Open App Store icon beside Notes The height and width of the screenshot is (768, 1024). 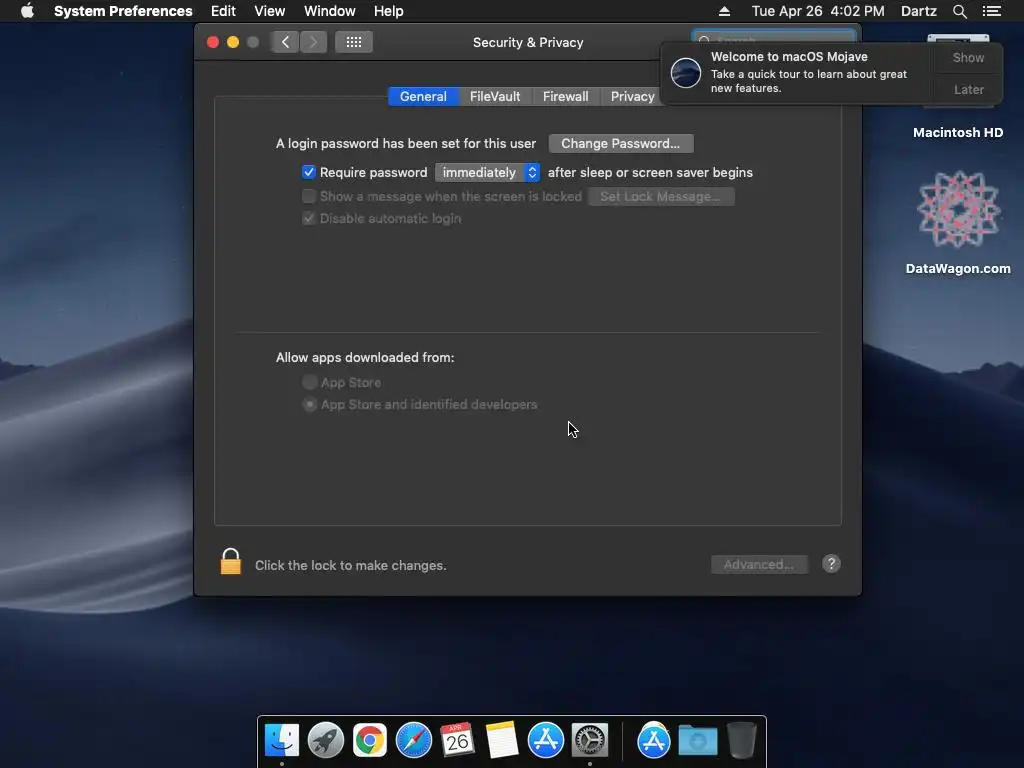click(x=545, y=740)
